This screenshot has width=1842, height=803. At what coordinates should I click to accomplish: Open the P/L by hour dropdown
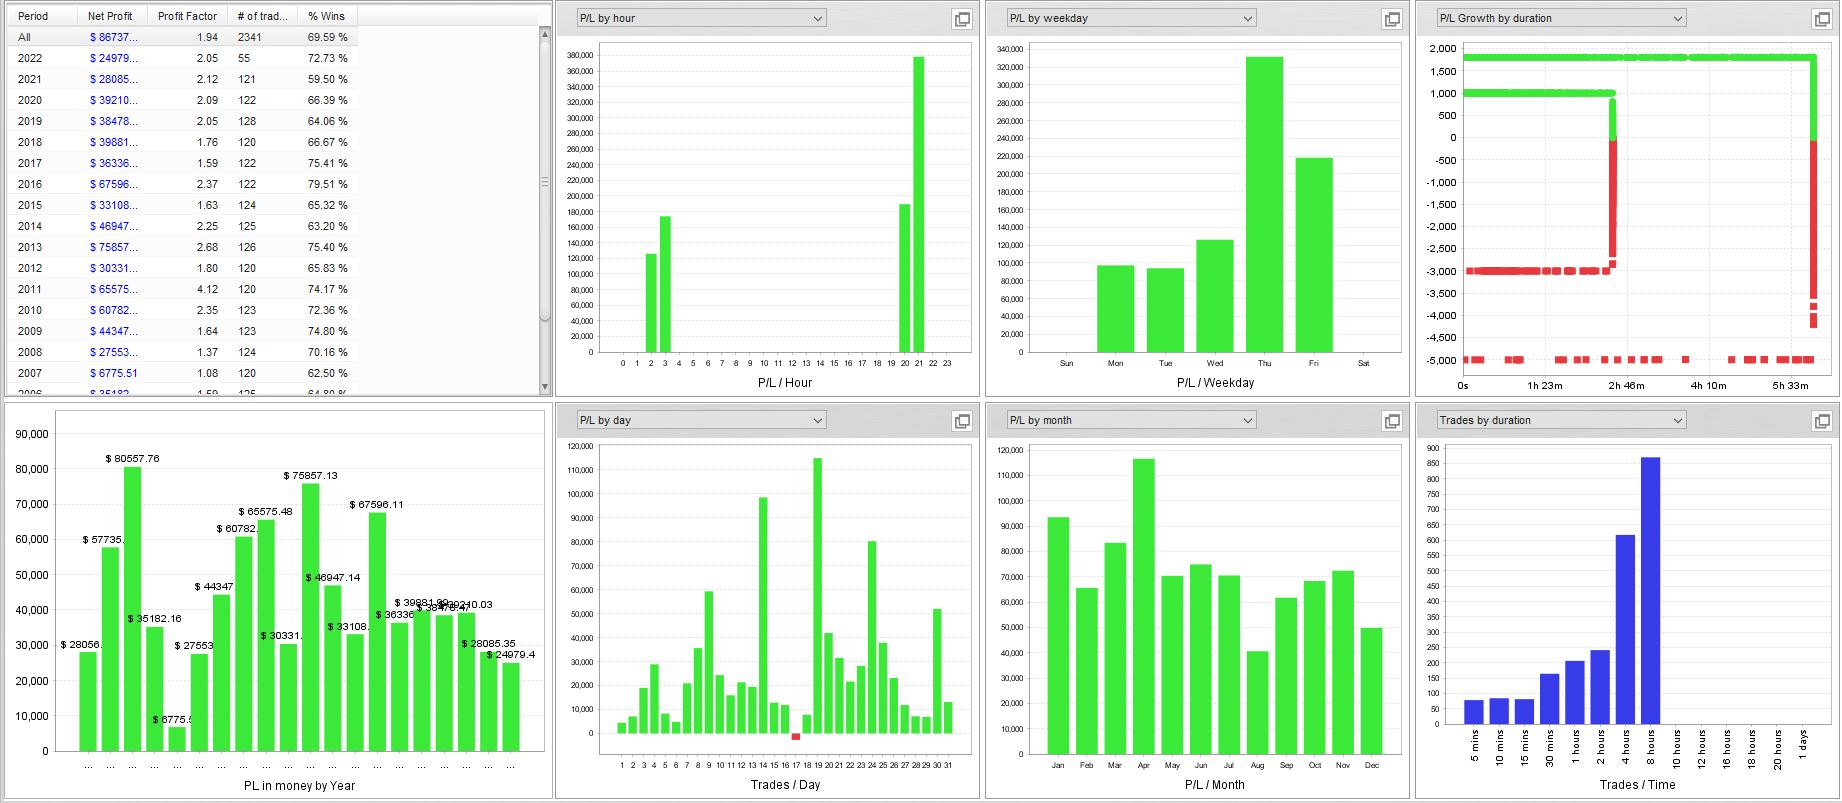point(702,18)
